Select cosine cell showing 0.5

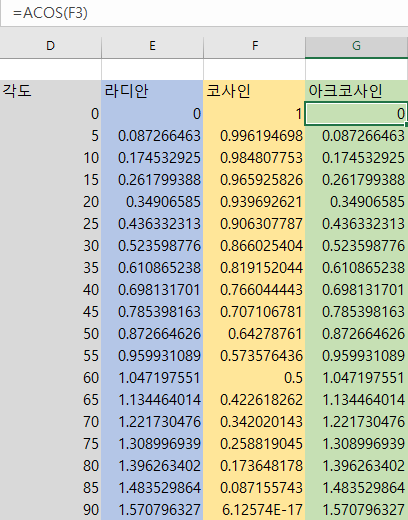[x=254, y=378]
